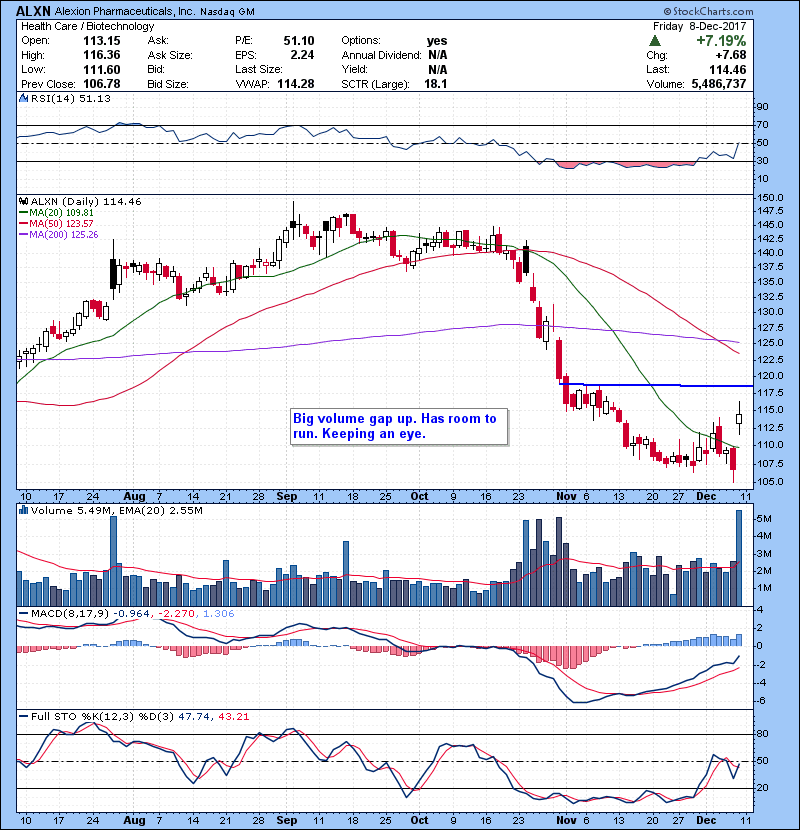Image resolution: width=800 pixels, height=830 pixels.
Task: Select the Low price 111.60
Action: point(102,69)
